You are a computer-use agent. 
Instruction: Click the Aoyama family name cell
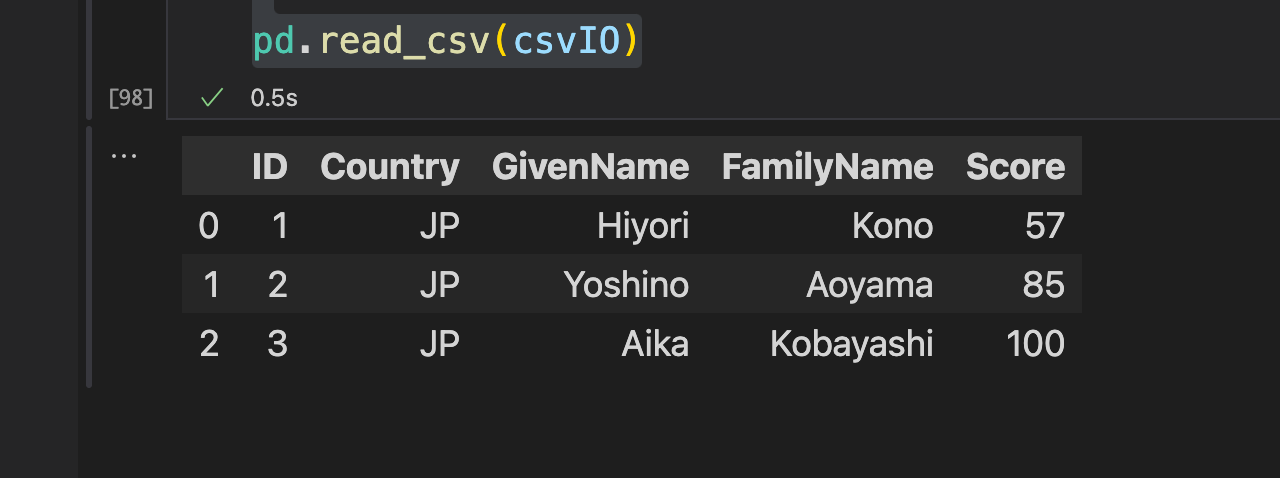pos(869,286)
